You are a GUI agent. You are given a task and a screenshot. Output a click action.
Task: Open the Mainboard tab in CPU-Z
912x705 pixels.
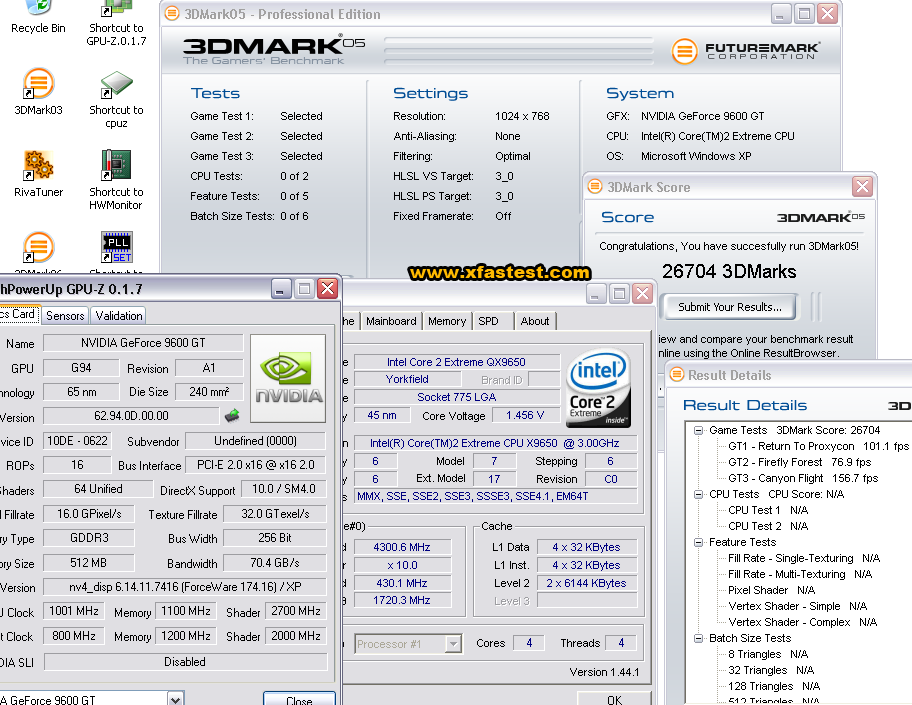click(x=391, y=321)
